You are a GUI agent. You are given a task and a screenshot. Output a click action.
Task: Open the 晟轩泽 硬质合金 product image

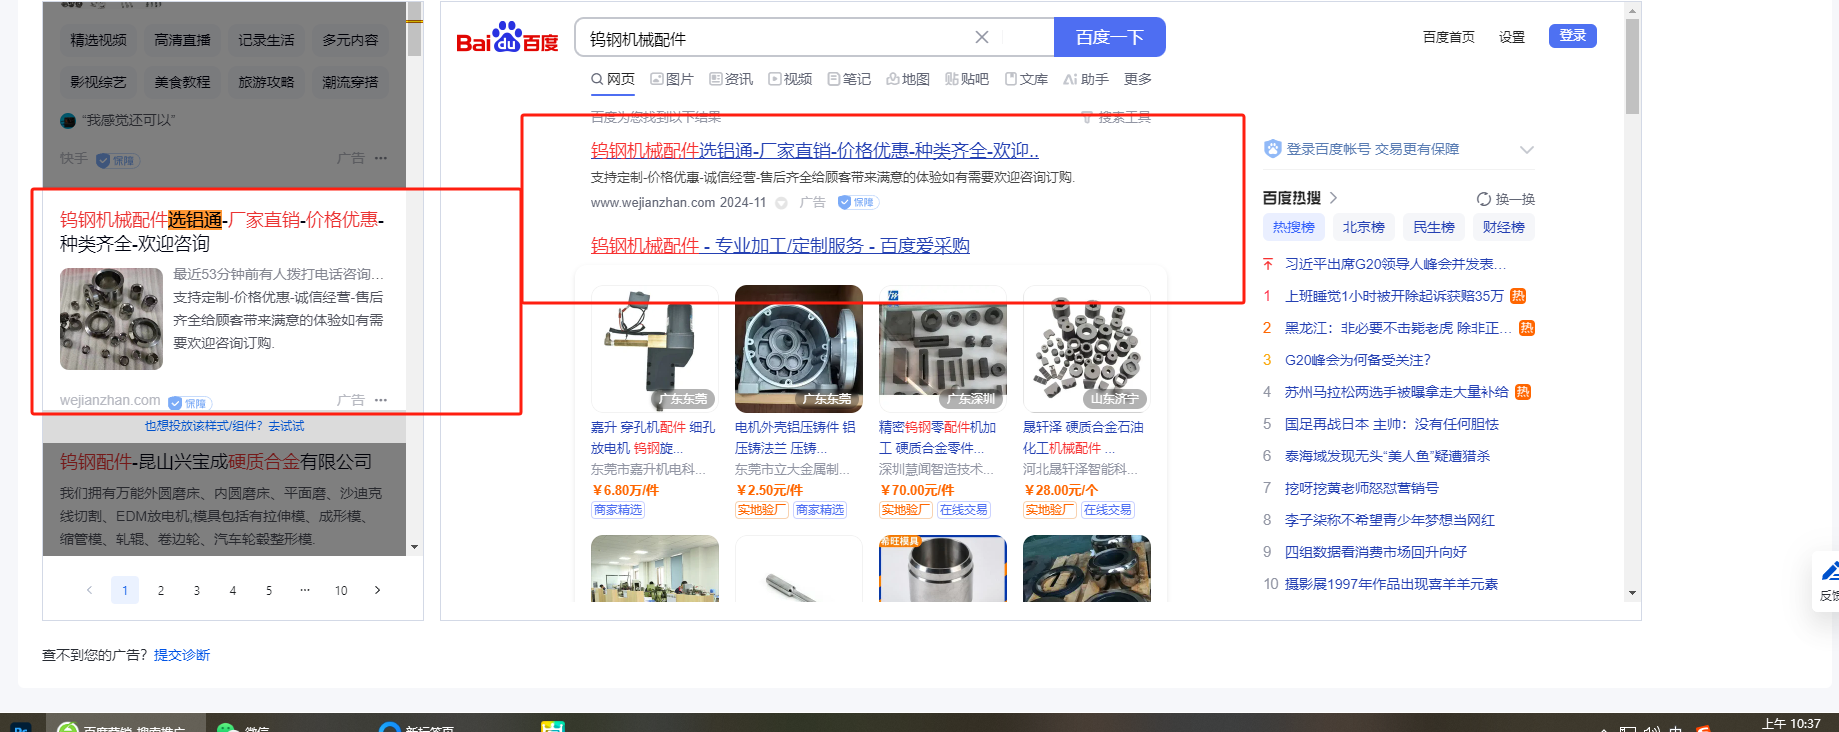tap(1087, 348)
